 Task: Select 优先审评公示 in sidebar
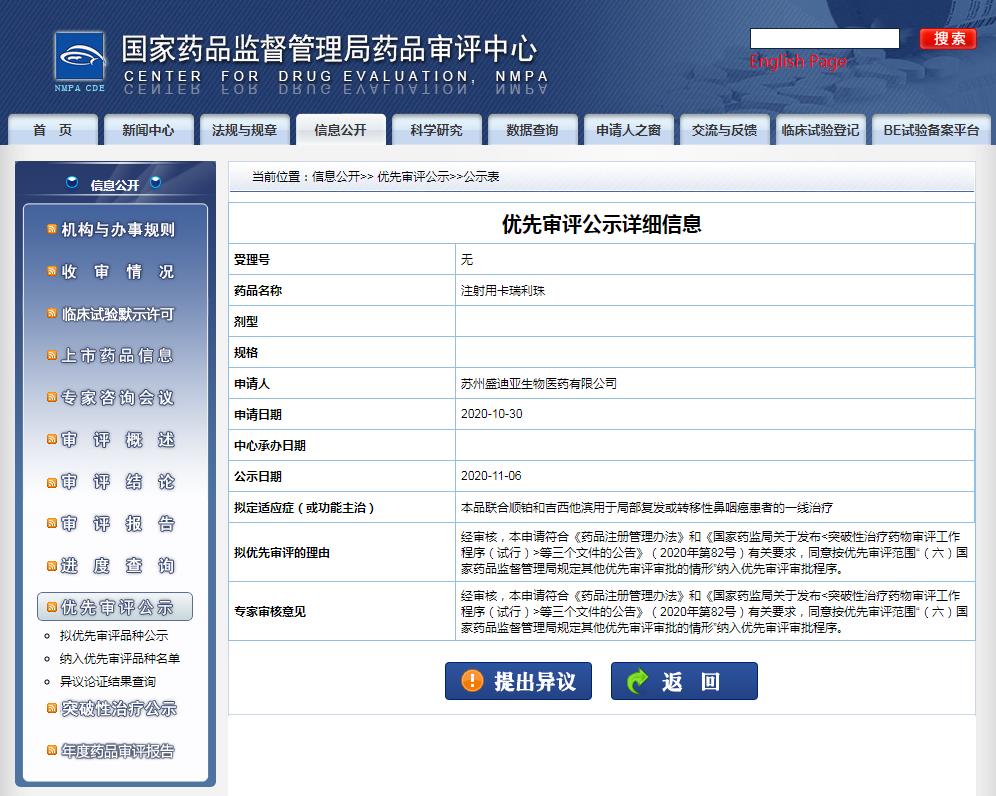[x=115, y=607]
